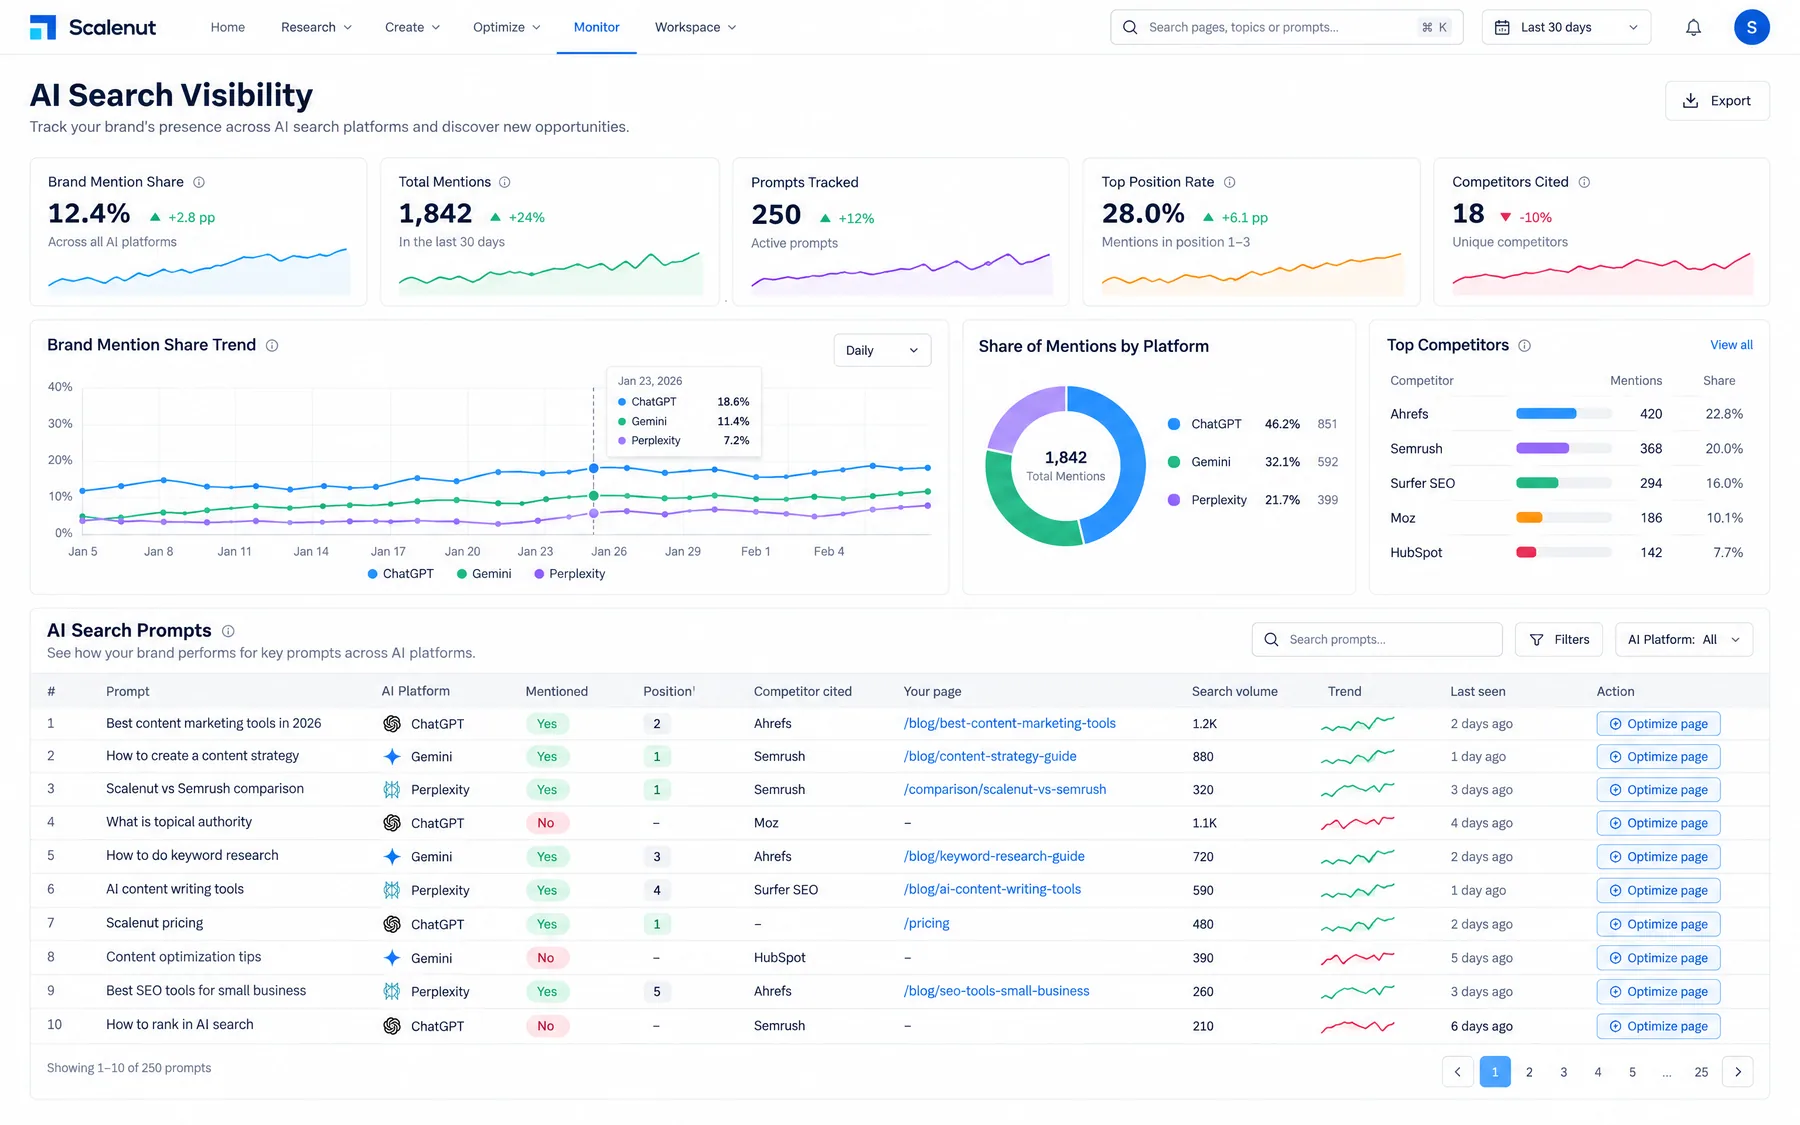Toggle Perplexity series in trend chart legend
Viewport: 1800px width, 1125px height.
(570, 574)
